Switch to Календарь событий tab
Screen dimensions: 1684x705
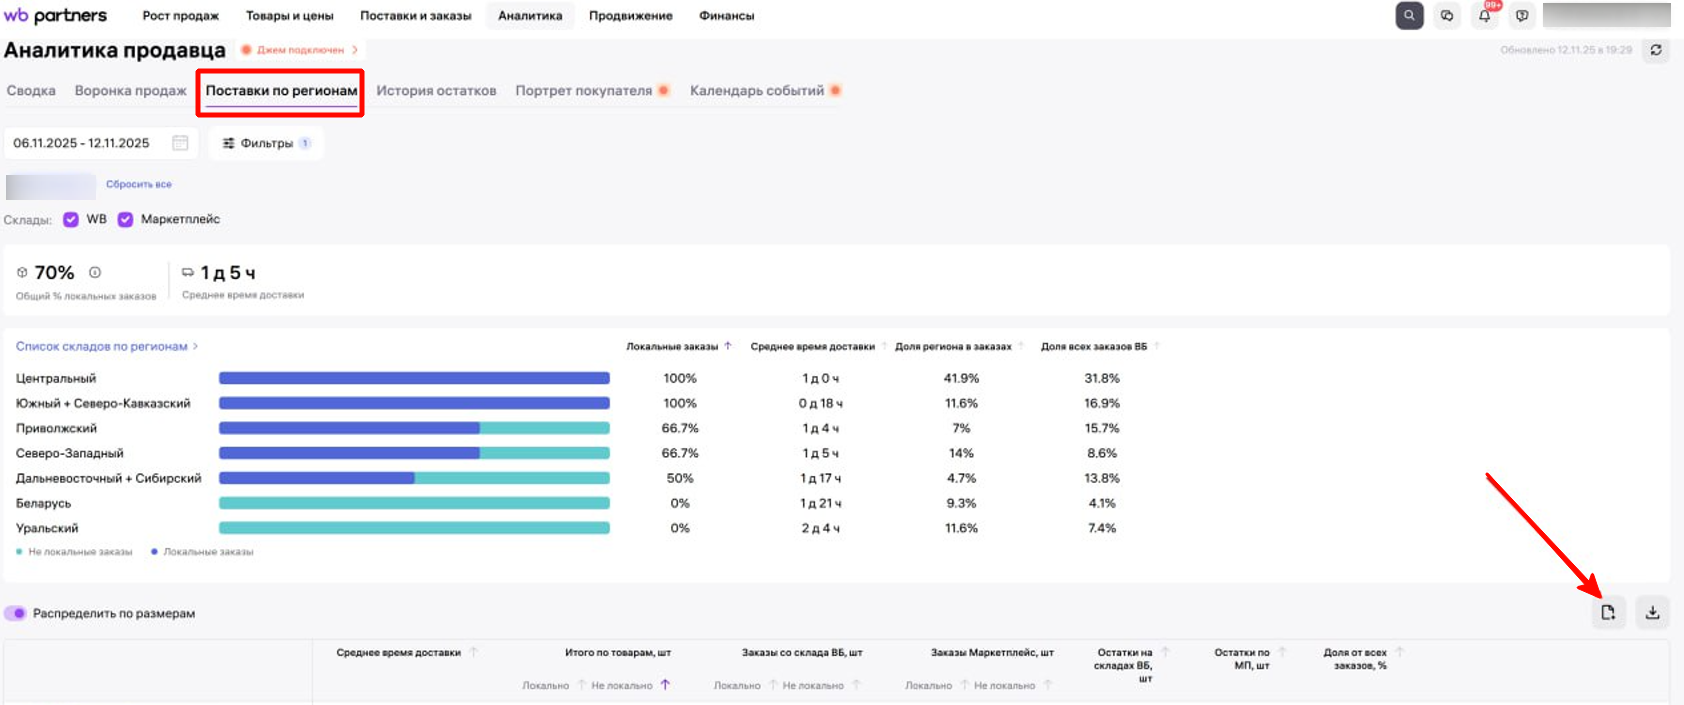[764, 90]
